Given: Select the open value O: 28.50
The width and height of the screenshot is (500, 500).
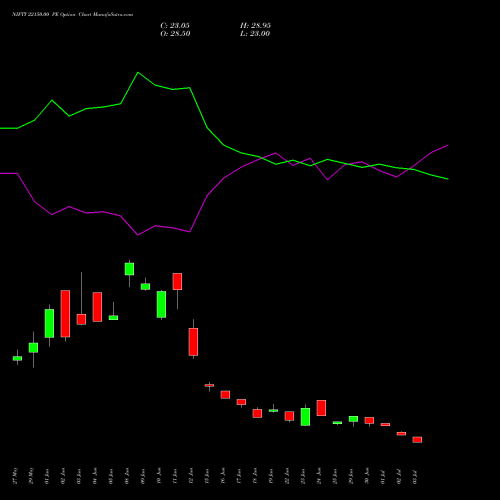Looking at the screenshot, I should [x=175, y=34].
